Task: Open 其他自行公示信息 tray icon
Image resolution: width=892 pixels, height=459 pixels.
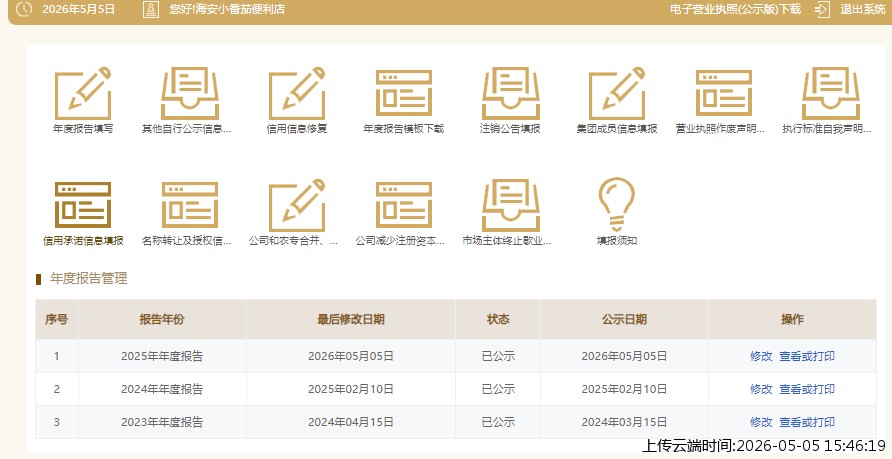Action: click(190, 93)
